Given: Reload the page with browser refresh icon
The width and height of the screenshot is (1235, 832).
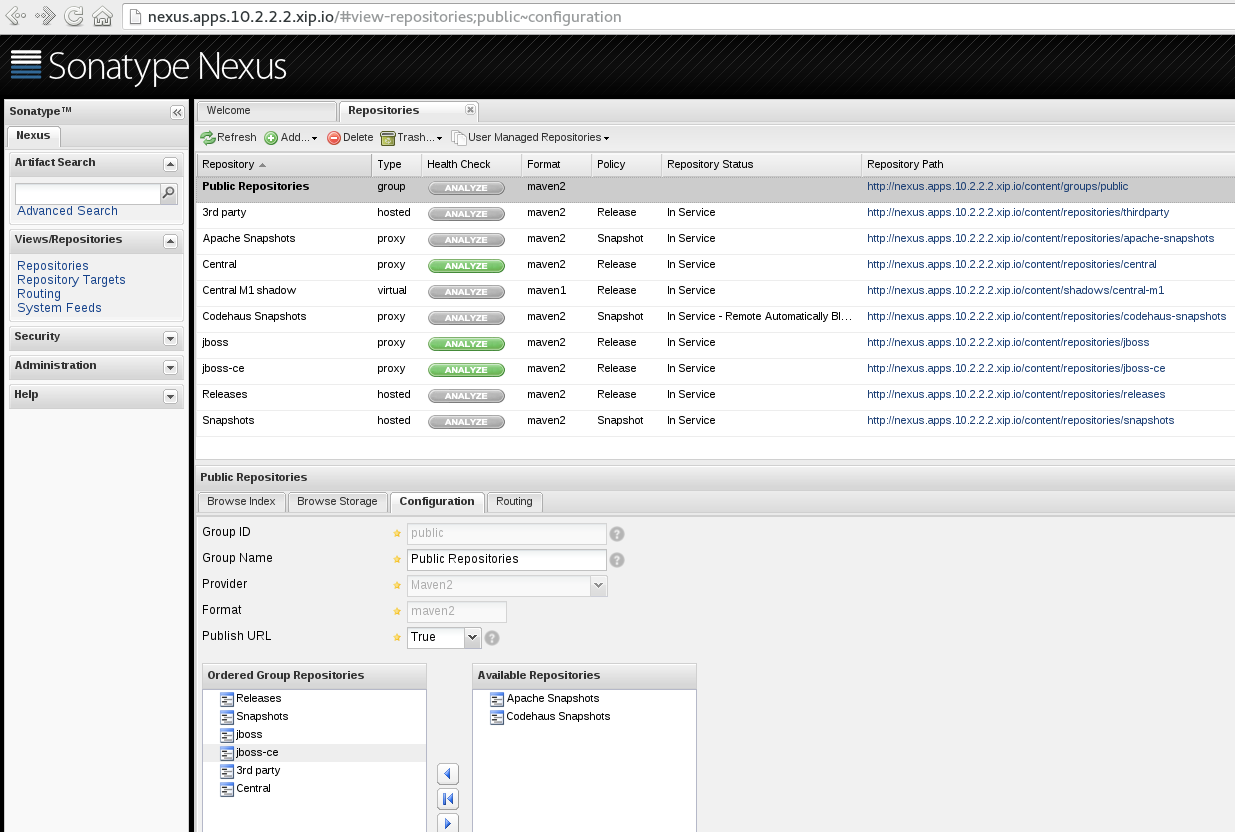Looking at the screenshot, I should click(74, 16).
